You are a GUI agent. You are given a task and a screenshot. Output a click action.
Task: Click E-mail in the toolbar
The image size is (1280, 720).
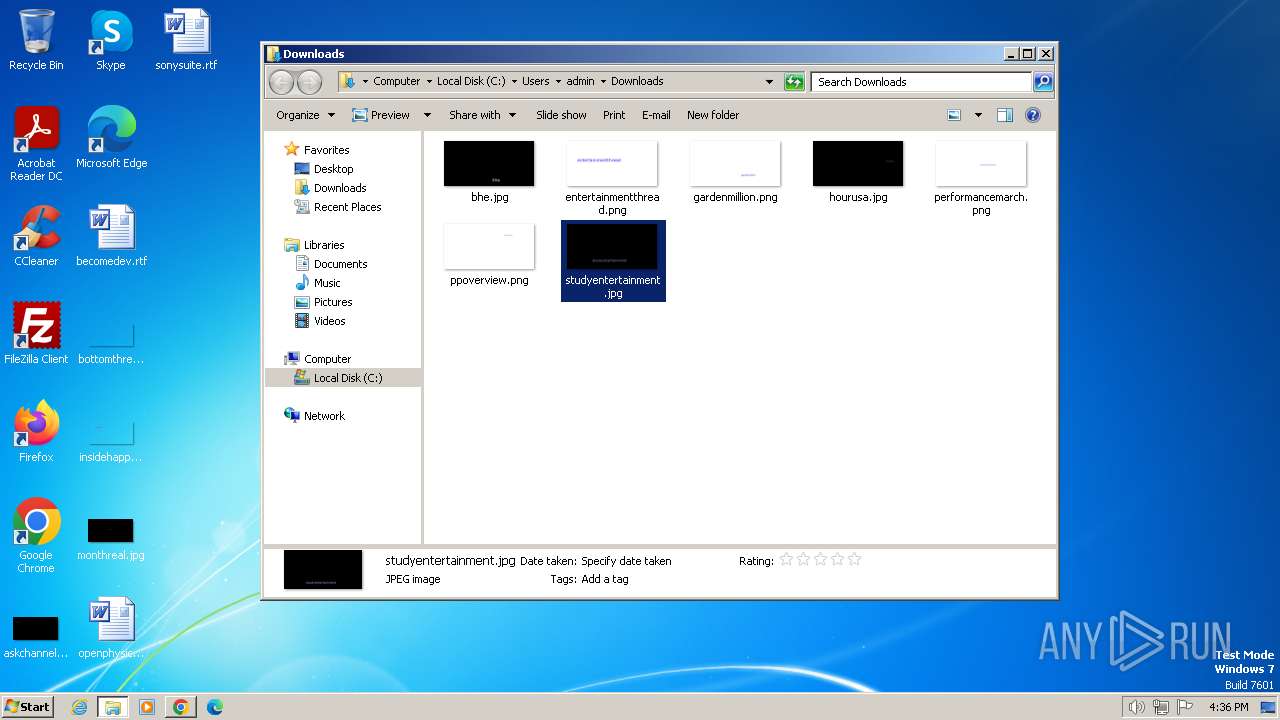pyautogui.click(x=656, y=115)
